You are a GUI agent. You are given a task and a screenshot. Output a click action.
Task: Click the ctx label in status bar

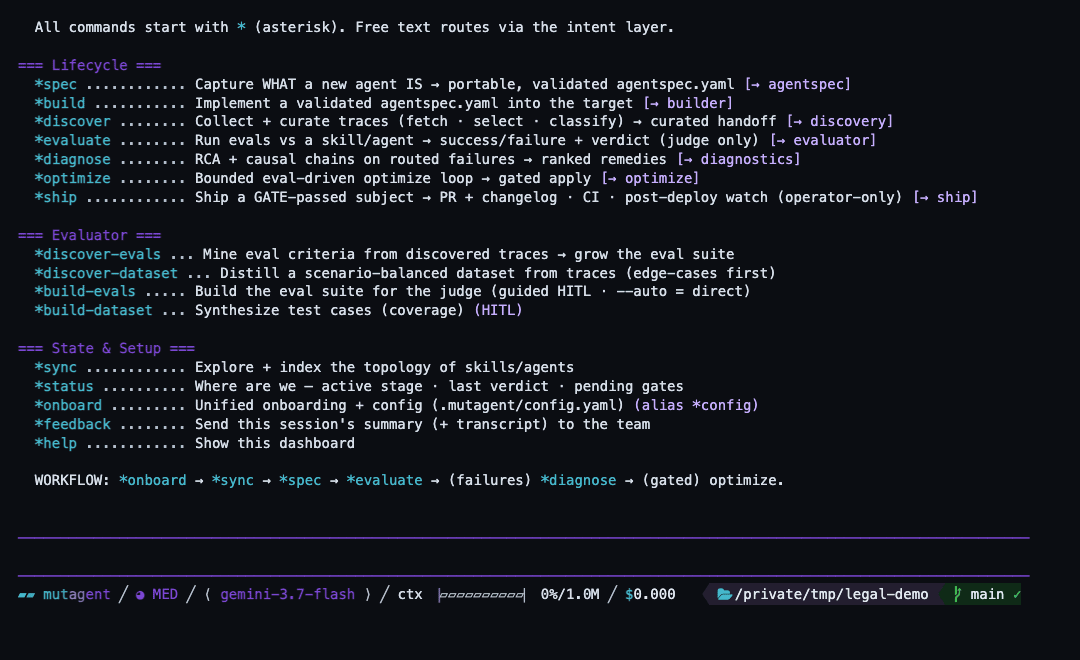410,595
